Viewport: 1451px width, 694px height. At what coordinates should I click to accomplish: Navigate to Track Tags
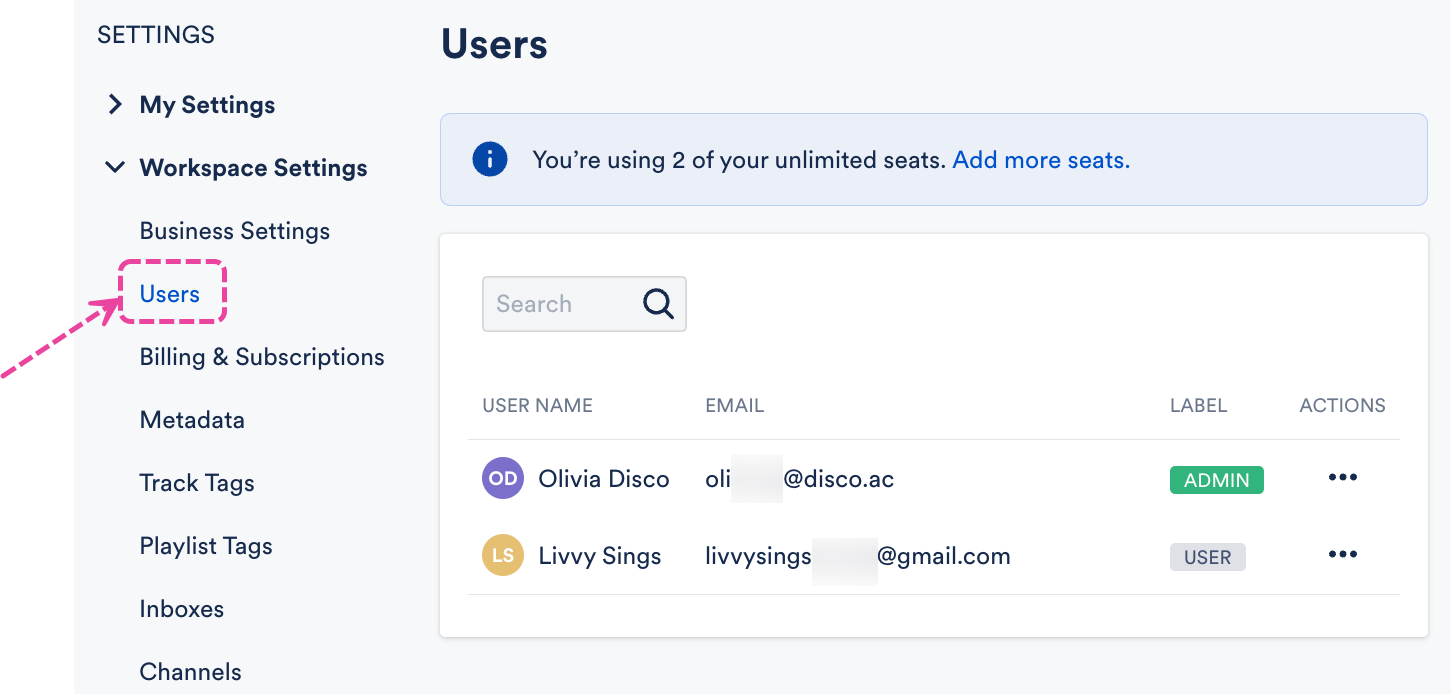pos(197,483)
